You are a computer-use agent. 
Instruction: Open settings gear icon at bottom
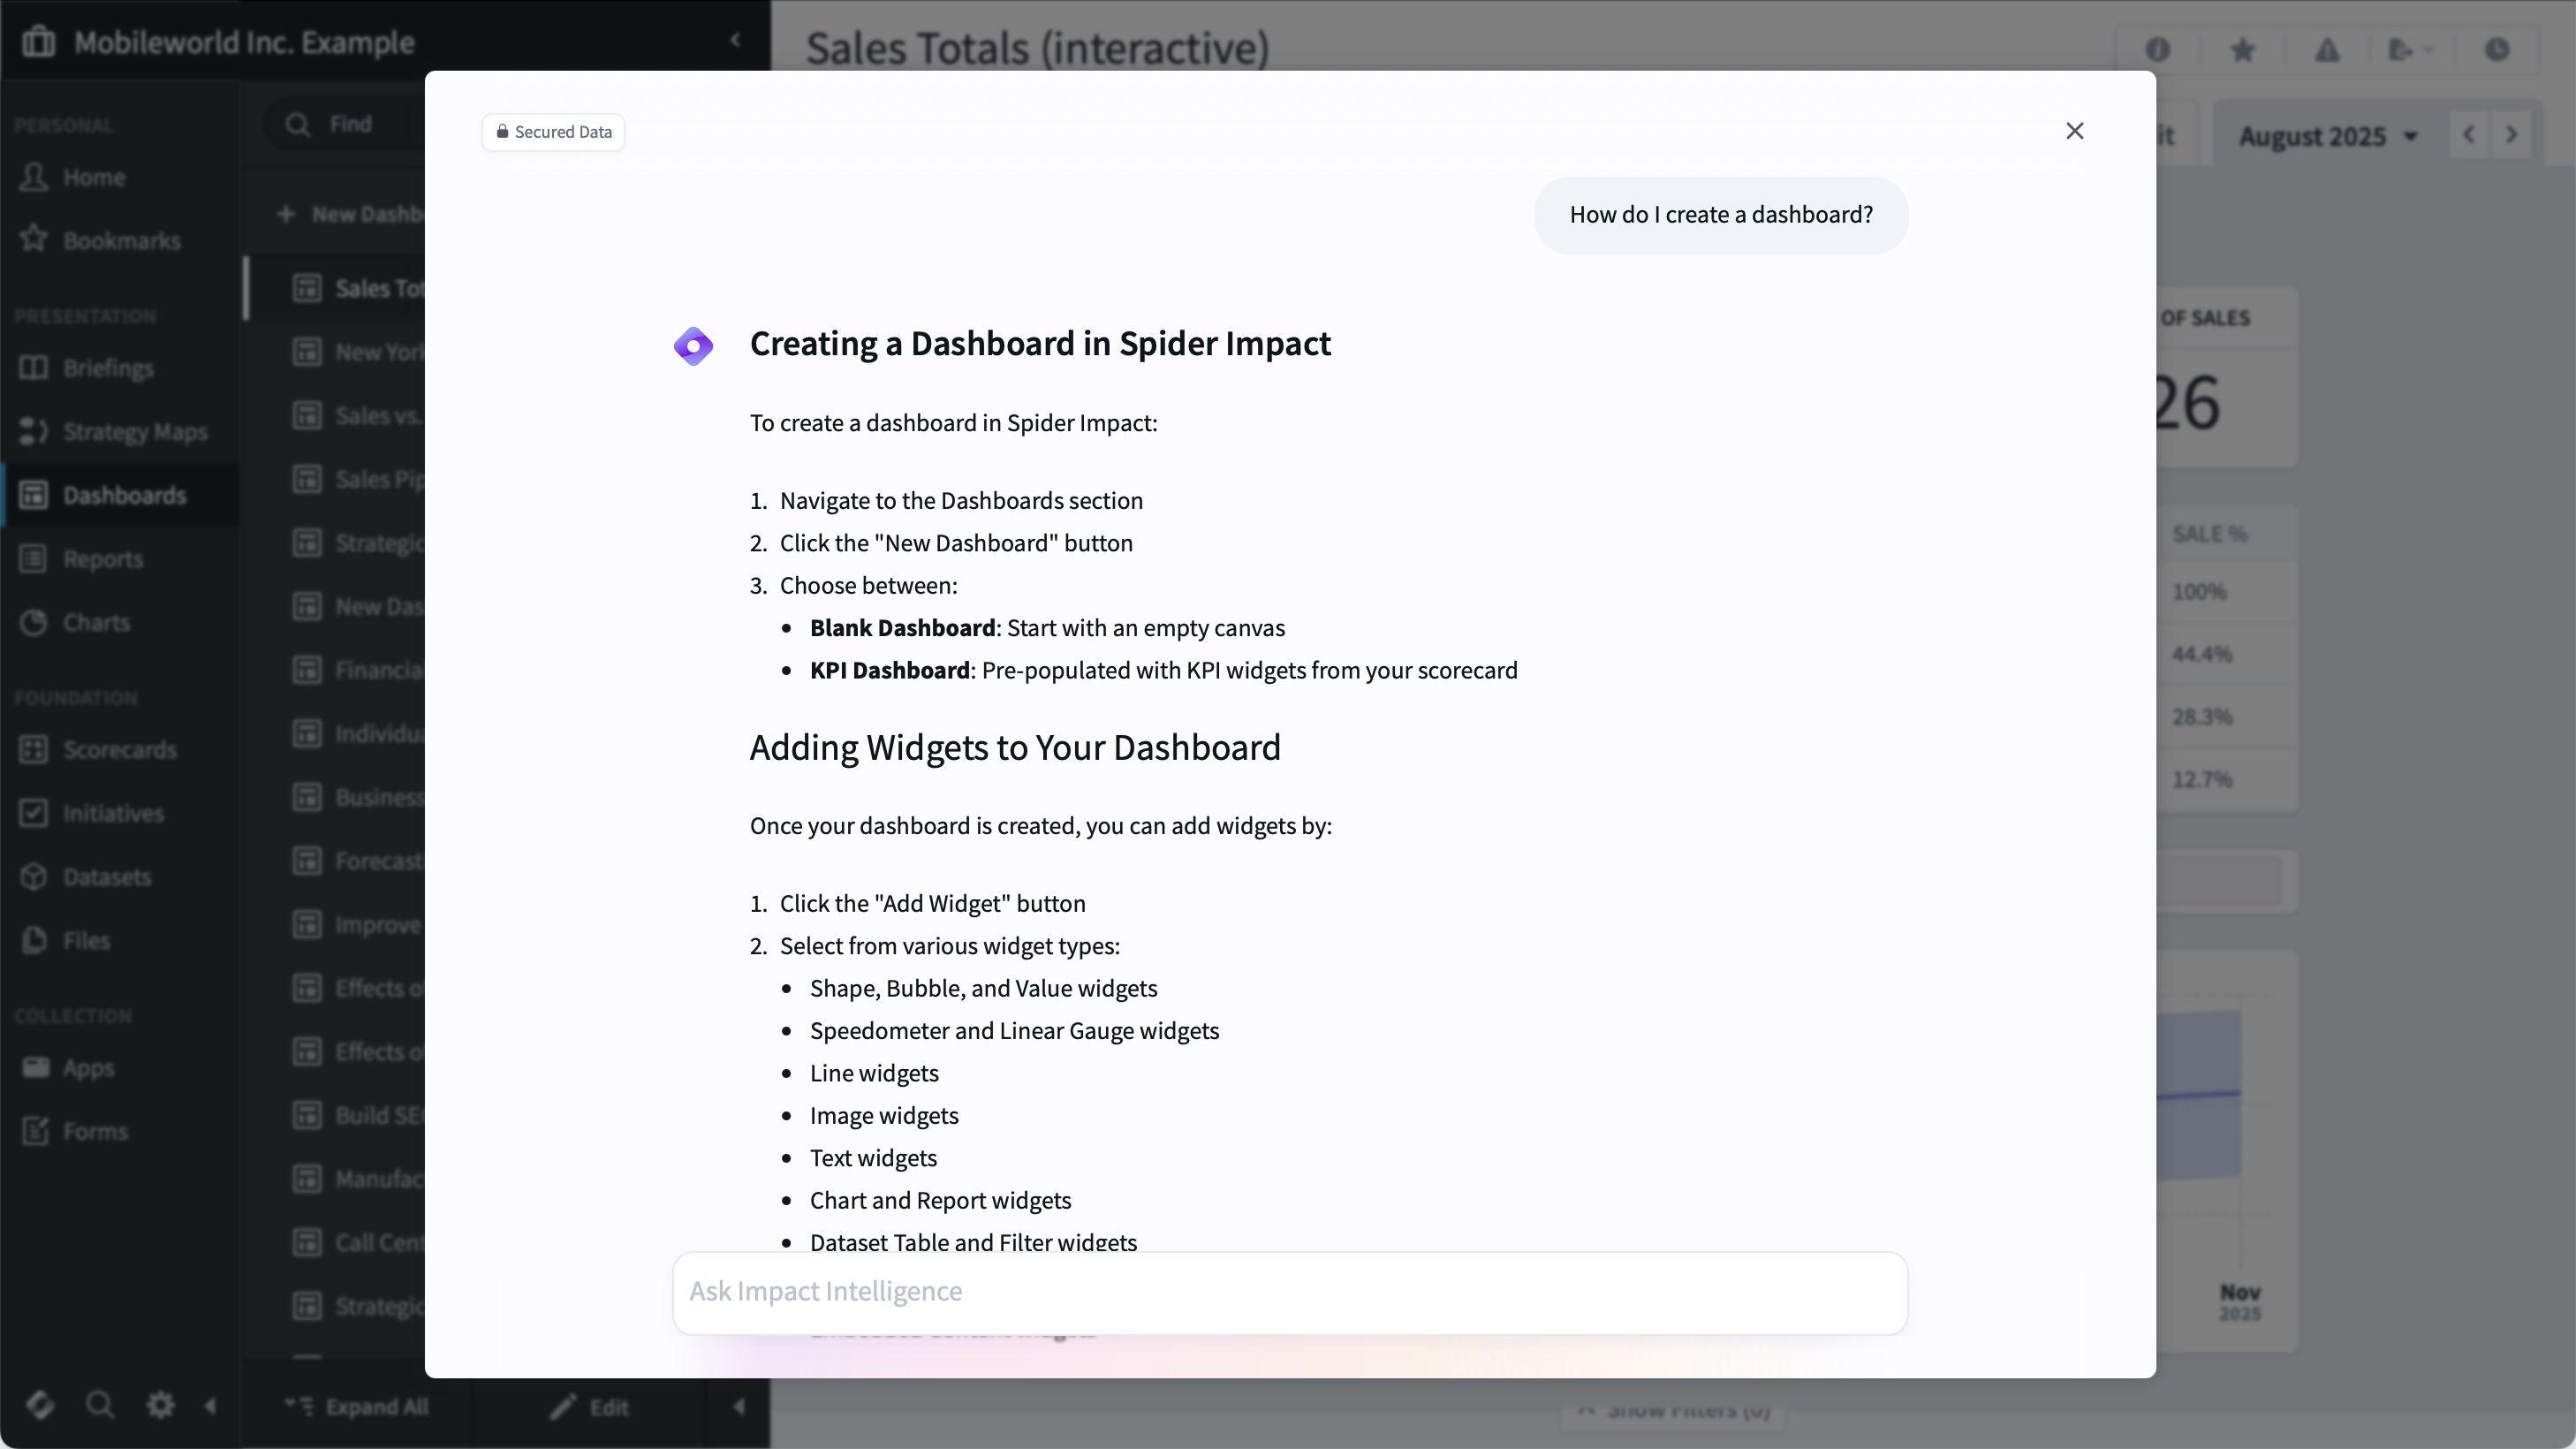160,1405
